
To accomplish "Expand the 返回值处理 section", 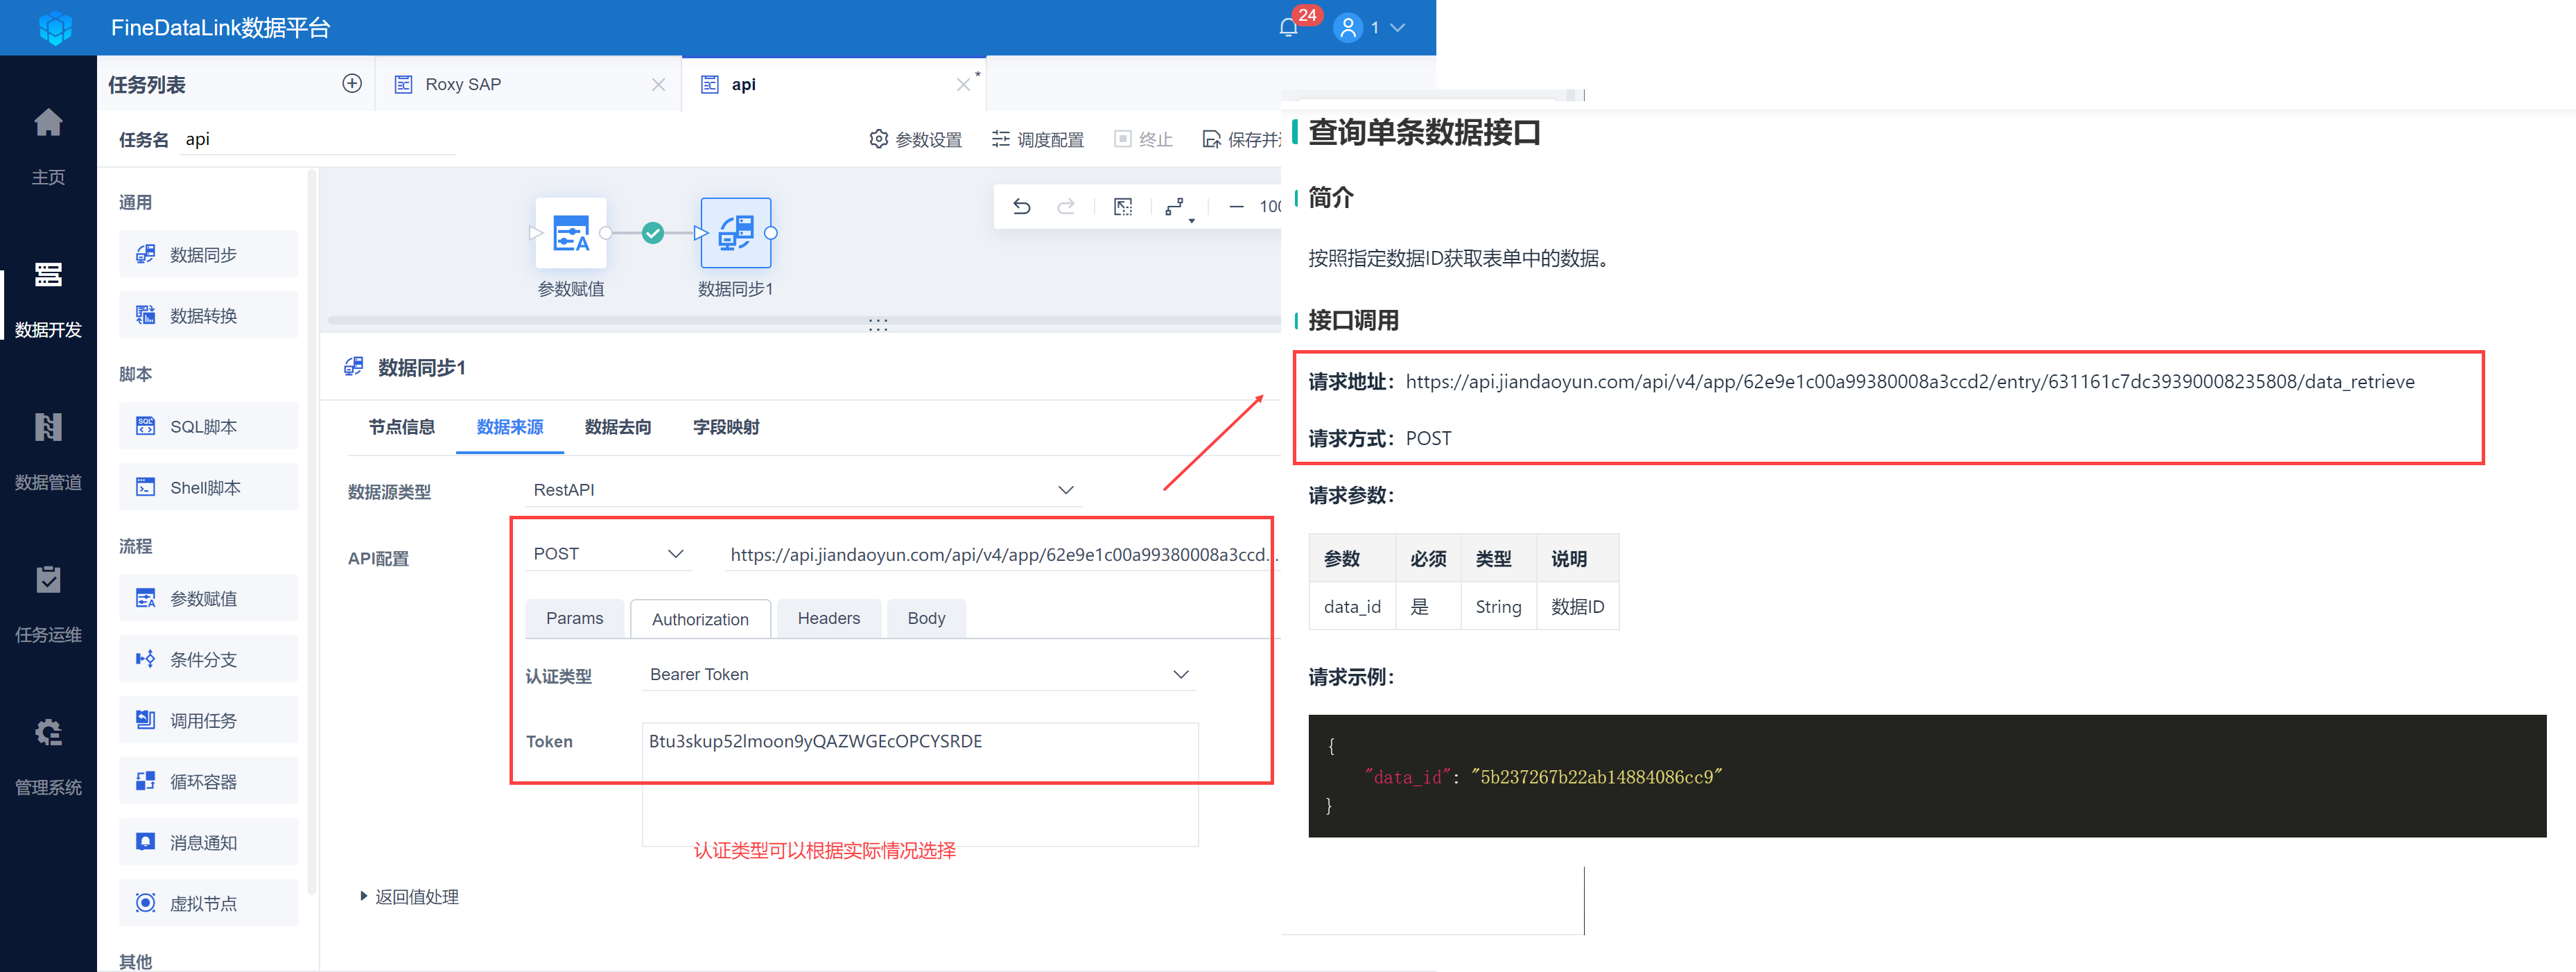I will pyautogui.click(x=409, y=897).
